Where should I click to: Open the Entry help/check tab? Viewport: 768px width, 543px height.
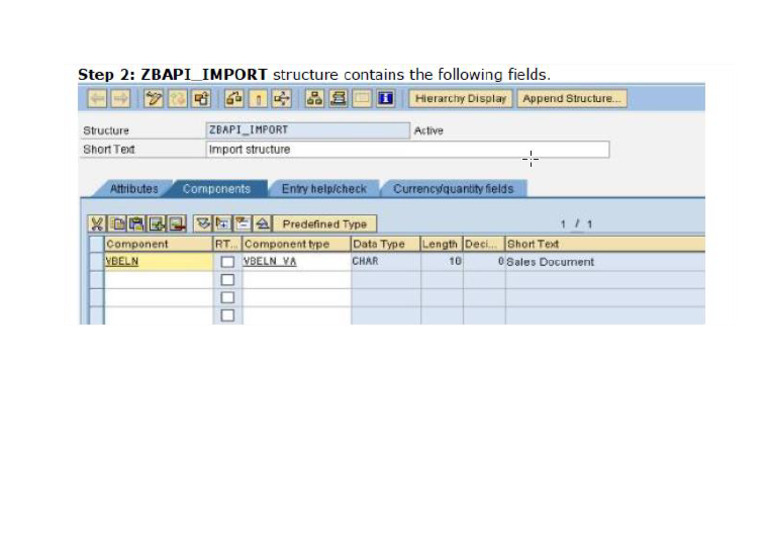[323, 189]
